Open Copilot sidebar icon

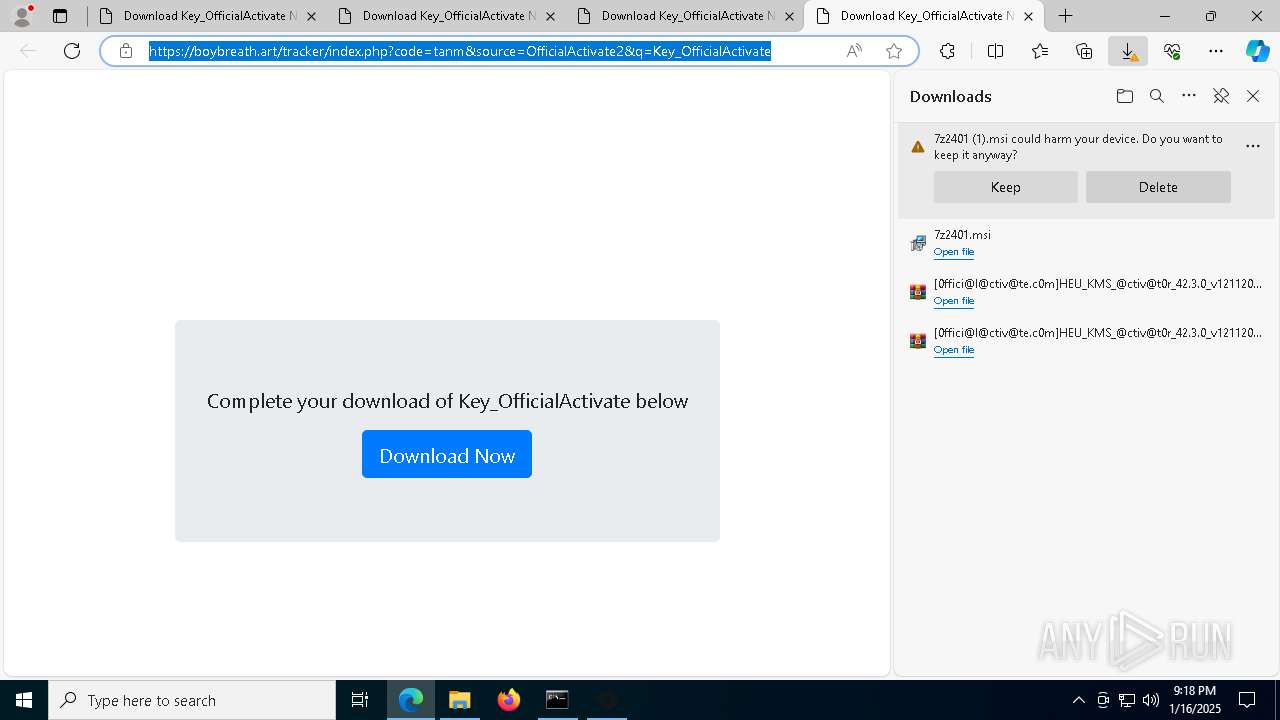click(x=1258, y=51)
